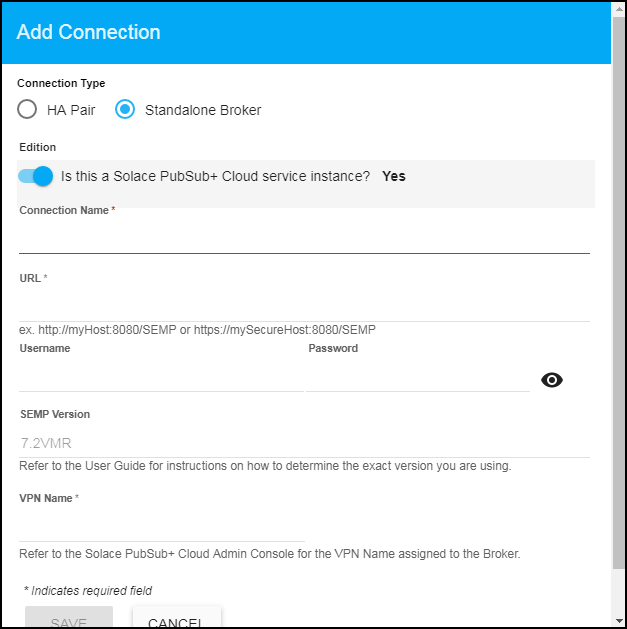Click the Add Connection dialog title

click(88, 32)
